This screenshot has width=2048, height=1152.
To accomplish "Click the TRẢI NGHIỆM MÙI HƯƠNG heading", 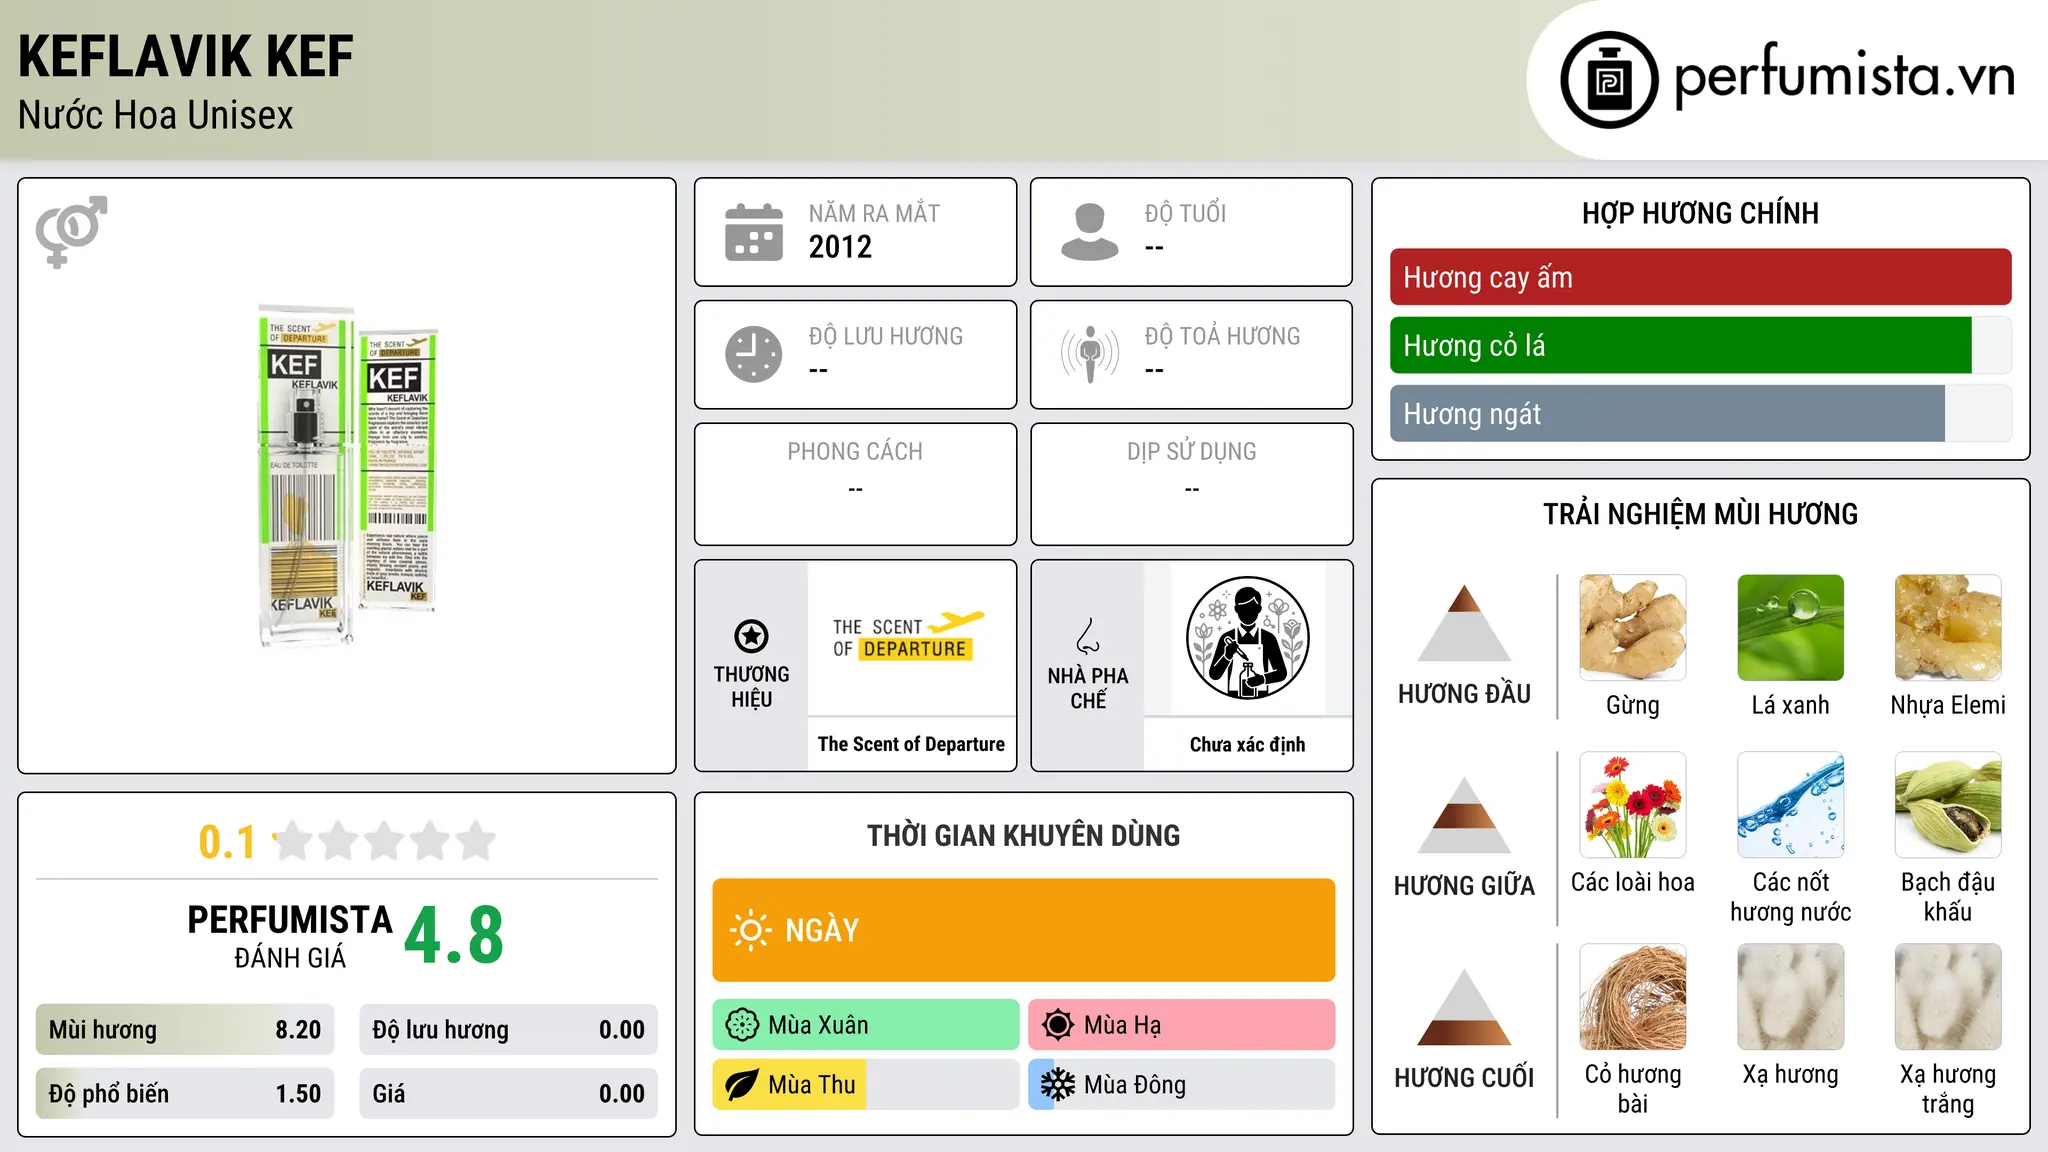I will [x=1700, y=514].
